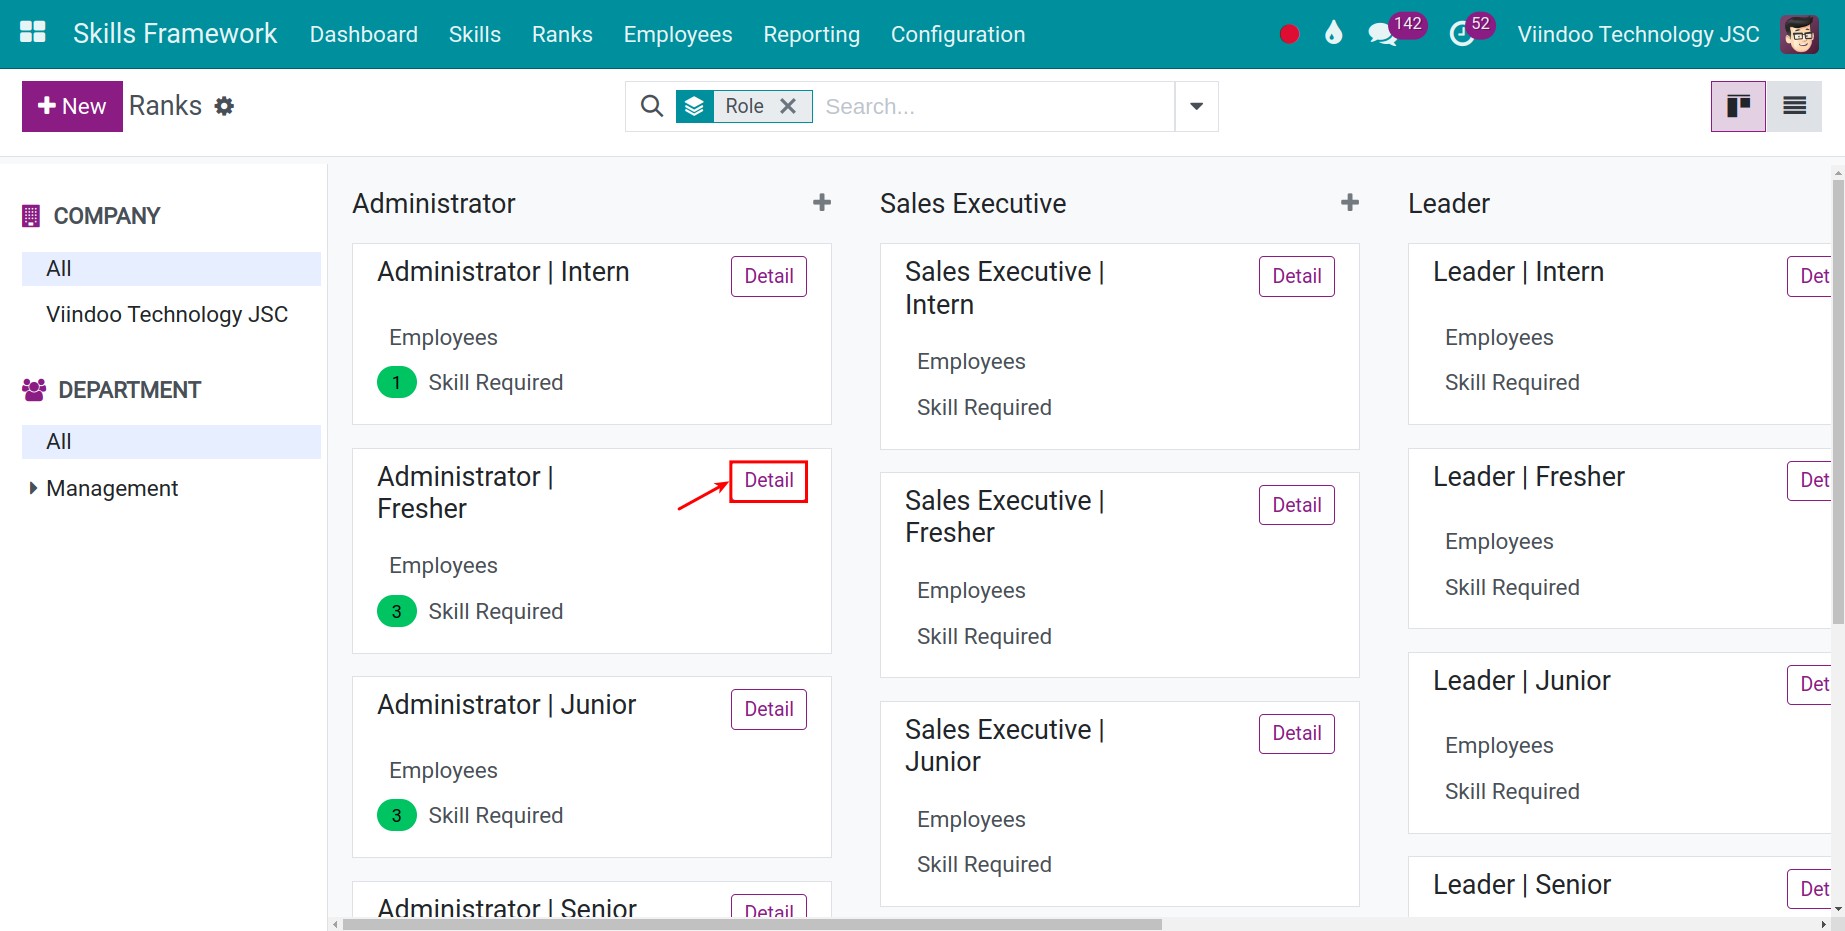Open Detail of Sales Executive | Intern
Screen dimensions: 1845x931
pyautogui.click(x=1297, y=276)
